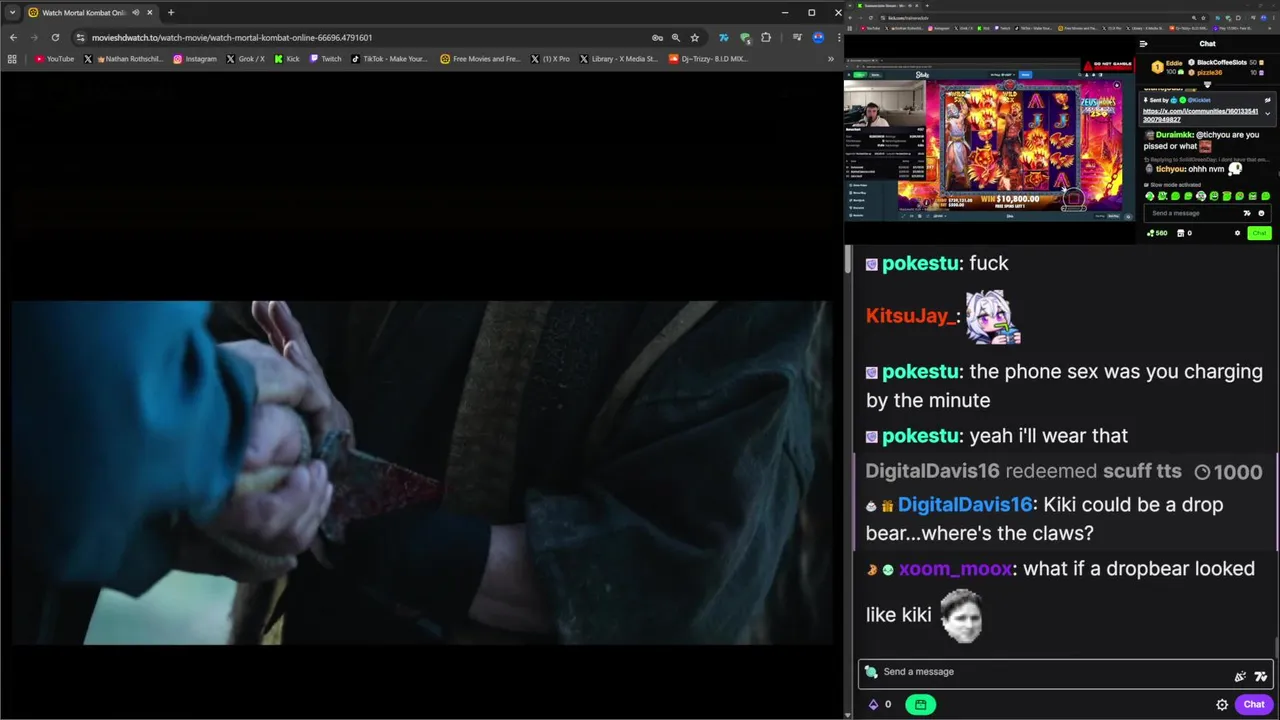Screen dimensions: 1280x720
Task: Click the movieshdwatch.to address bar URL
Action: (232, 38)
